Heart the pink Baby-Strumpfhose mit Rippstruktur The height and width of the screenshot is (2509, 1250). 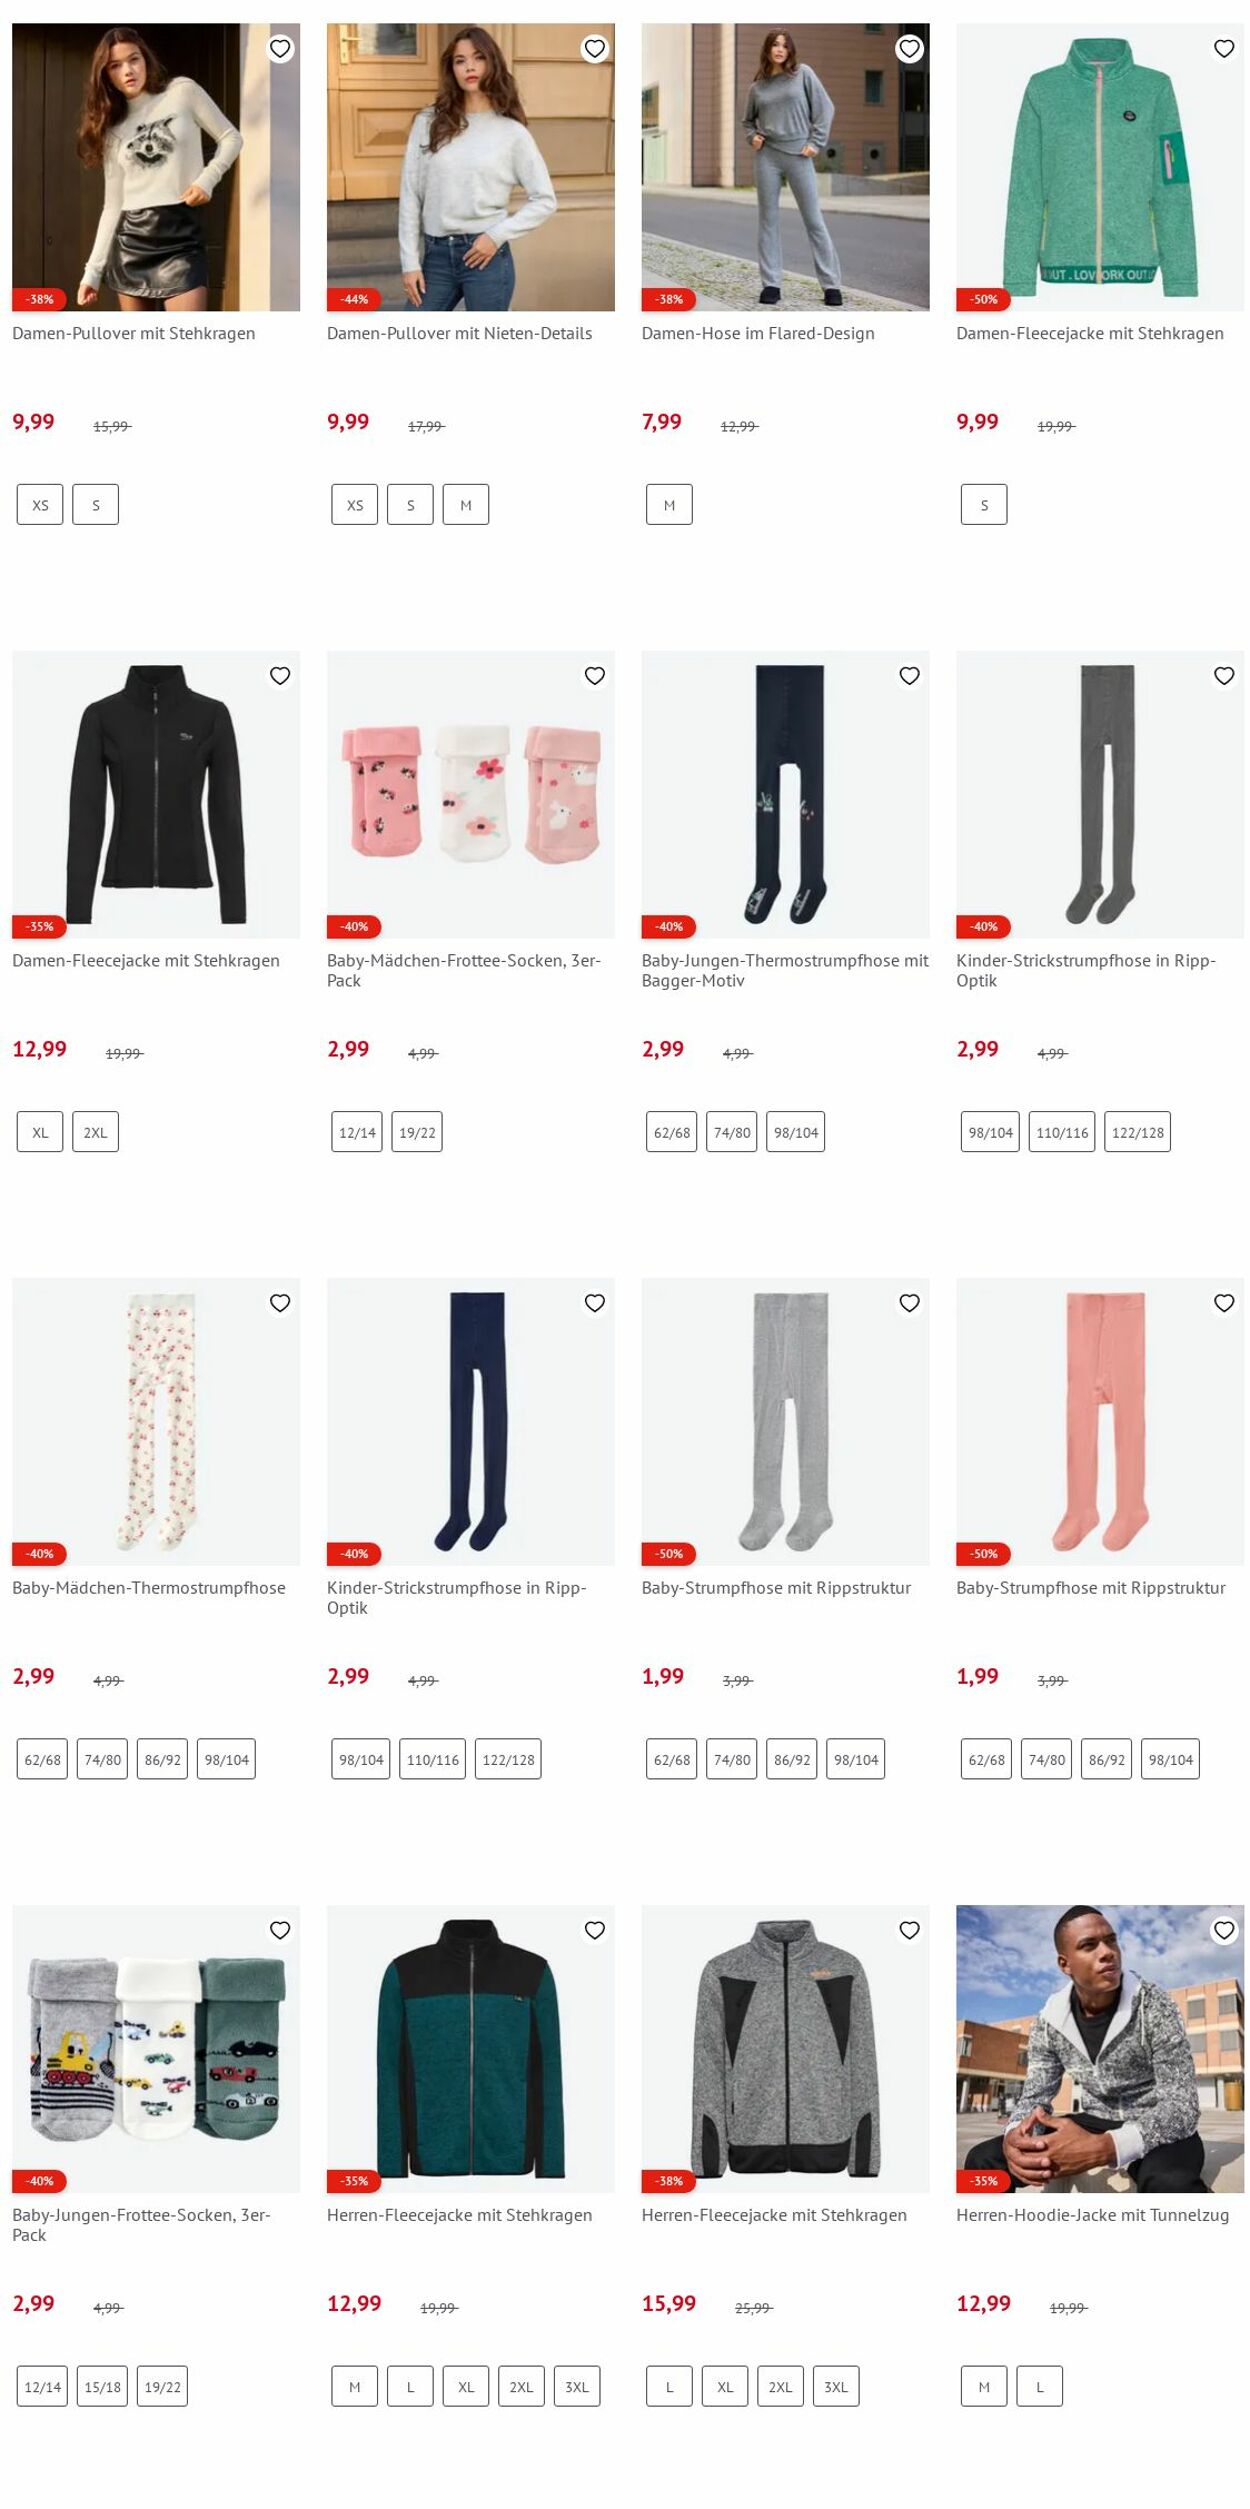tap(1224, 1303)
